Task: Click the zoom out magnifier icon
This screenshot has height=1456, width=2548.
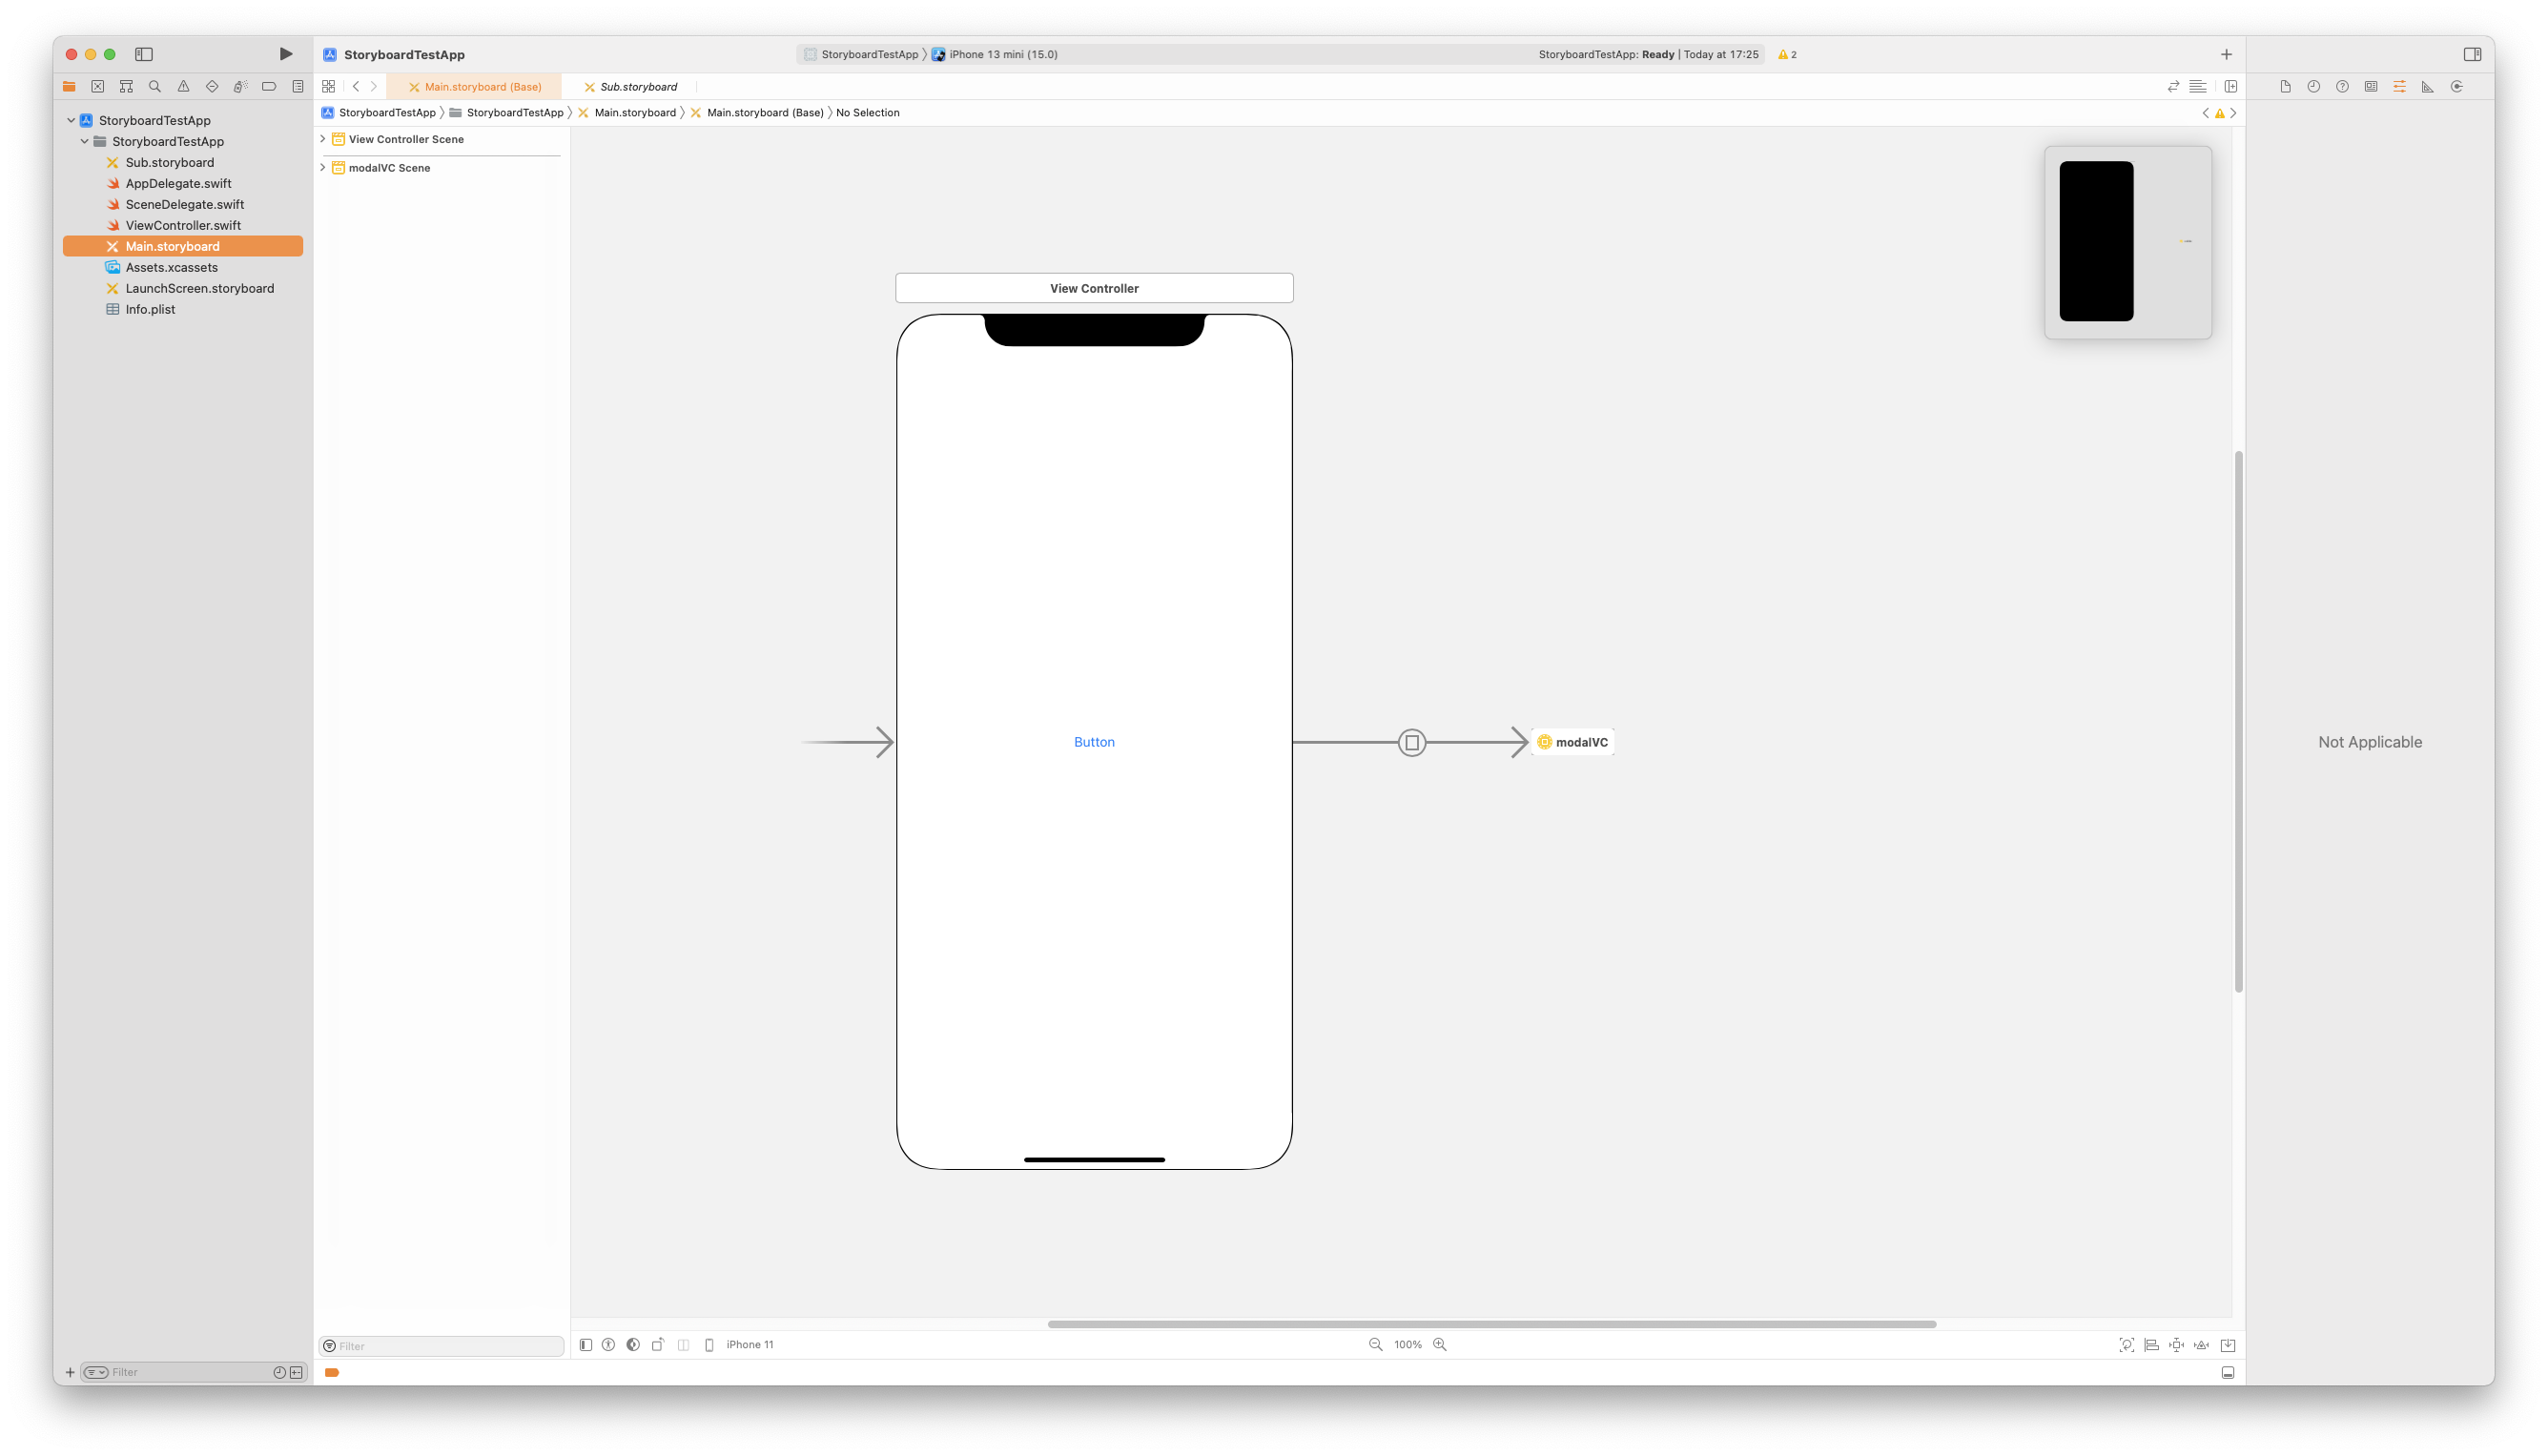Action: 1376,1345
